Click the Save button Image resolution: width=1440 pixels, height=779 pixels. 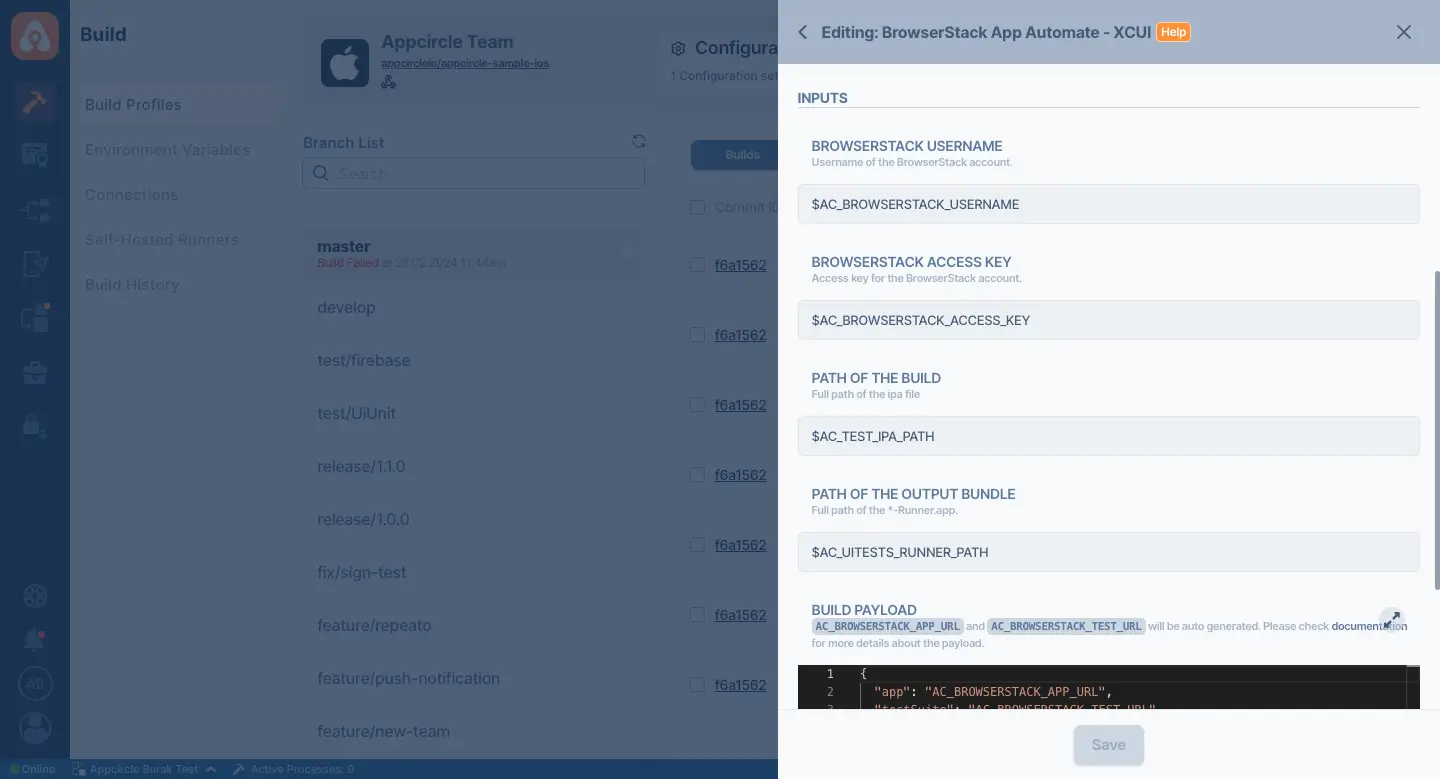[x=1108, y=745]
